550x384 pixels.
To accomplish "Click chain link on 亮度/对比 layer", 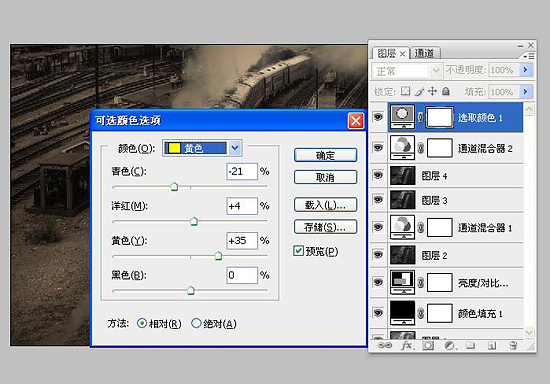I will pos(421,283).
